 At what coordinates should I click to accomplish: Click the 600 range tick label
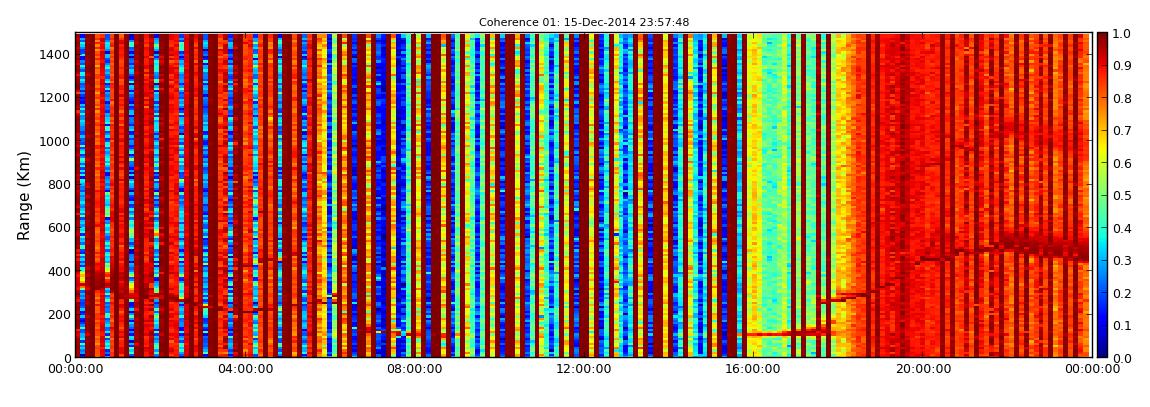click(60, 227)
